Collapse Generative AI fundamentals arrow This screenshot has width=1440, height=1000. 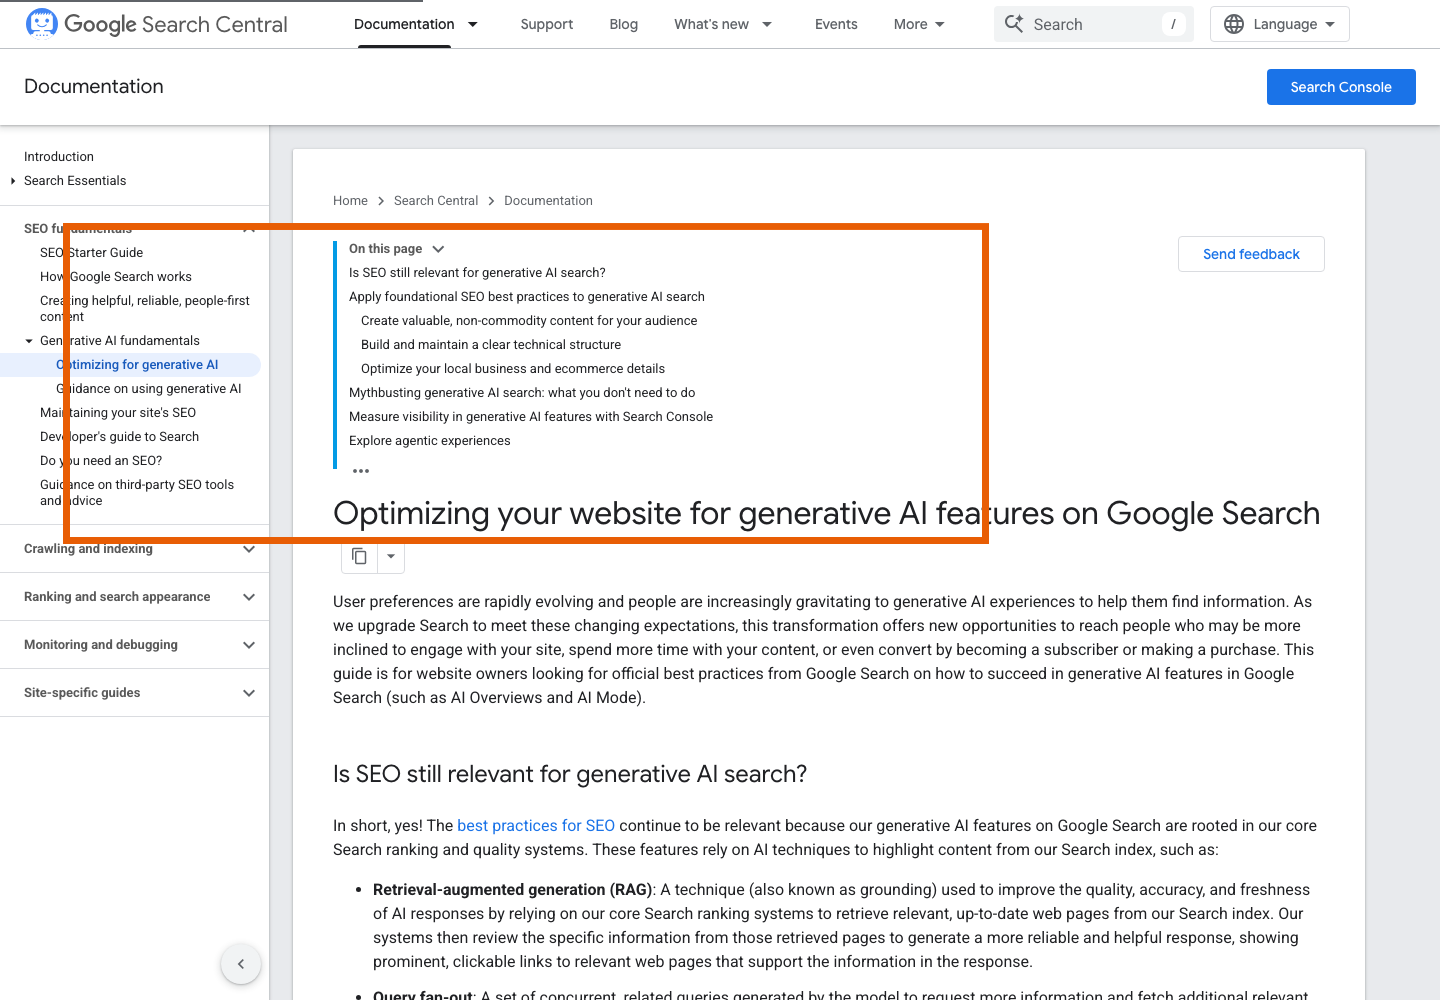29,341
